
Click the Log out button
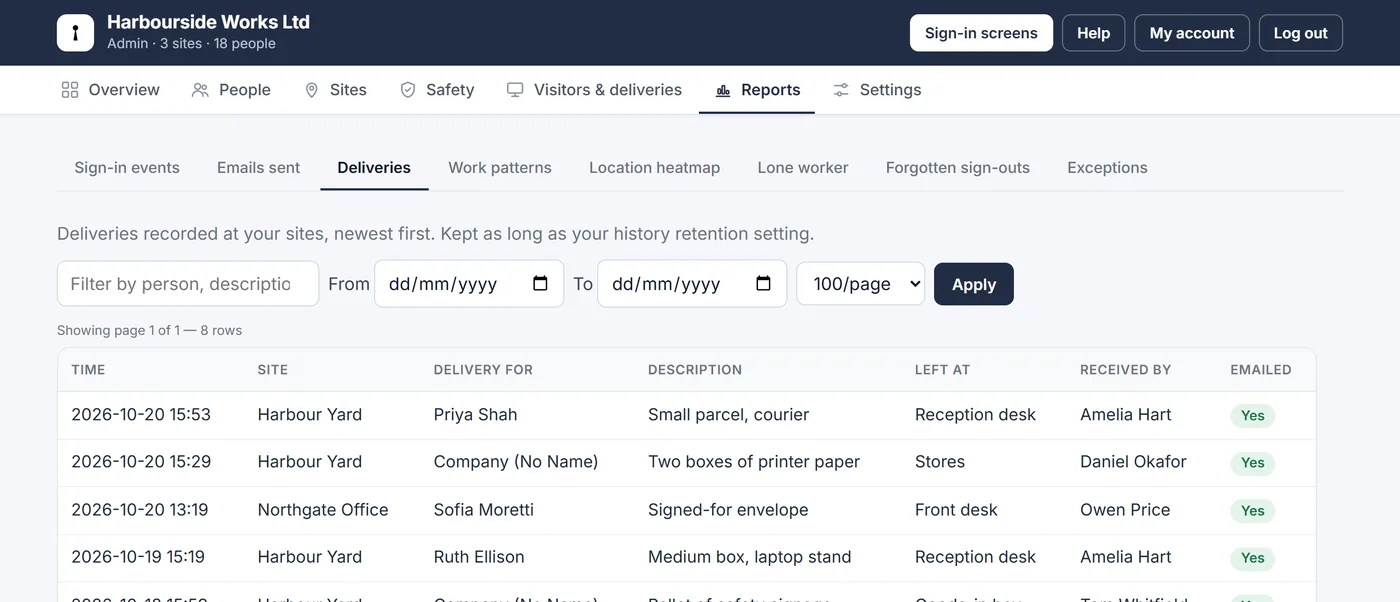[1300, 33]
